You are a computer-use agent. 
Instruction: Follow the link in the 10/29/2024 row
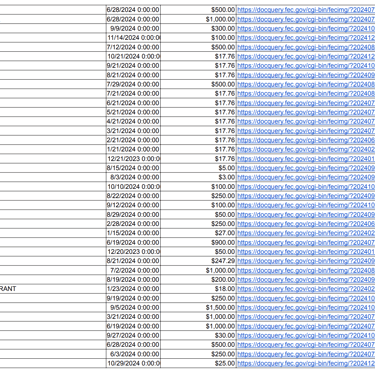306,363
